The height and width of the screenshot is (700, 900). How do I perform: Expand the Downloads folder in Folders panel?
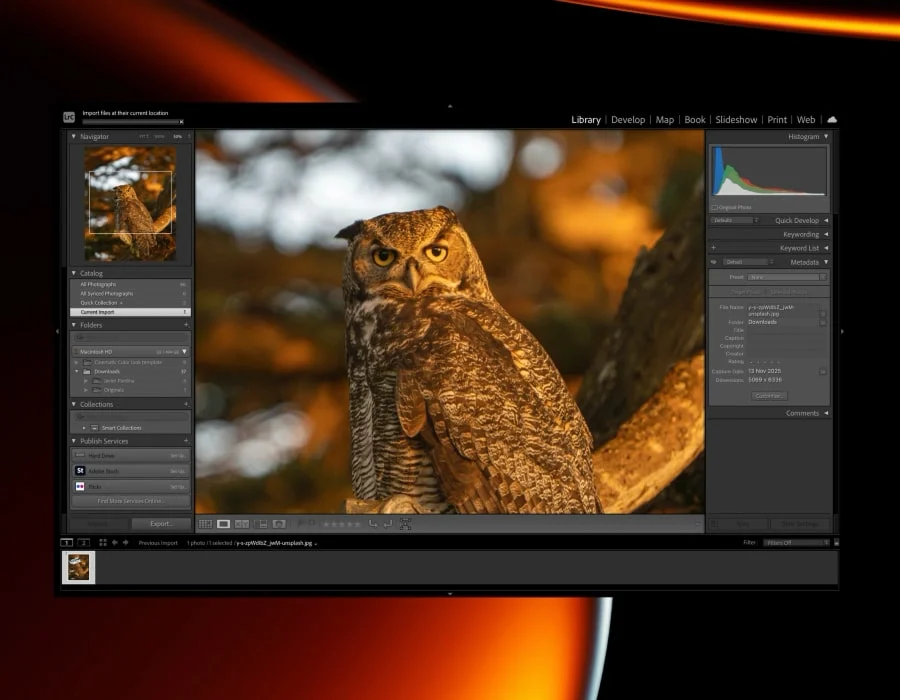pos(75,372)
